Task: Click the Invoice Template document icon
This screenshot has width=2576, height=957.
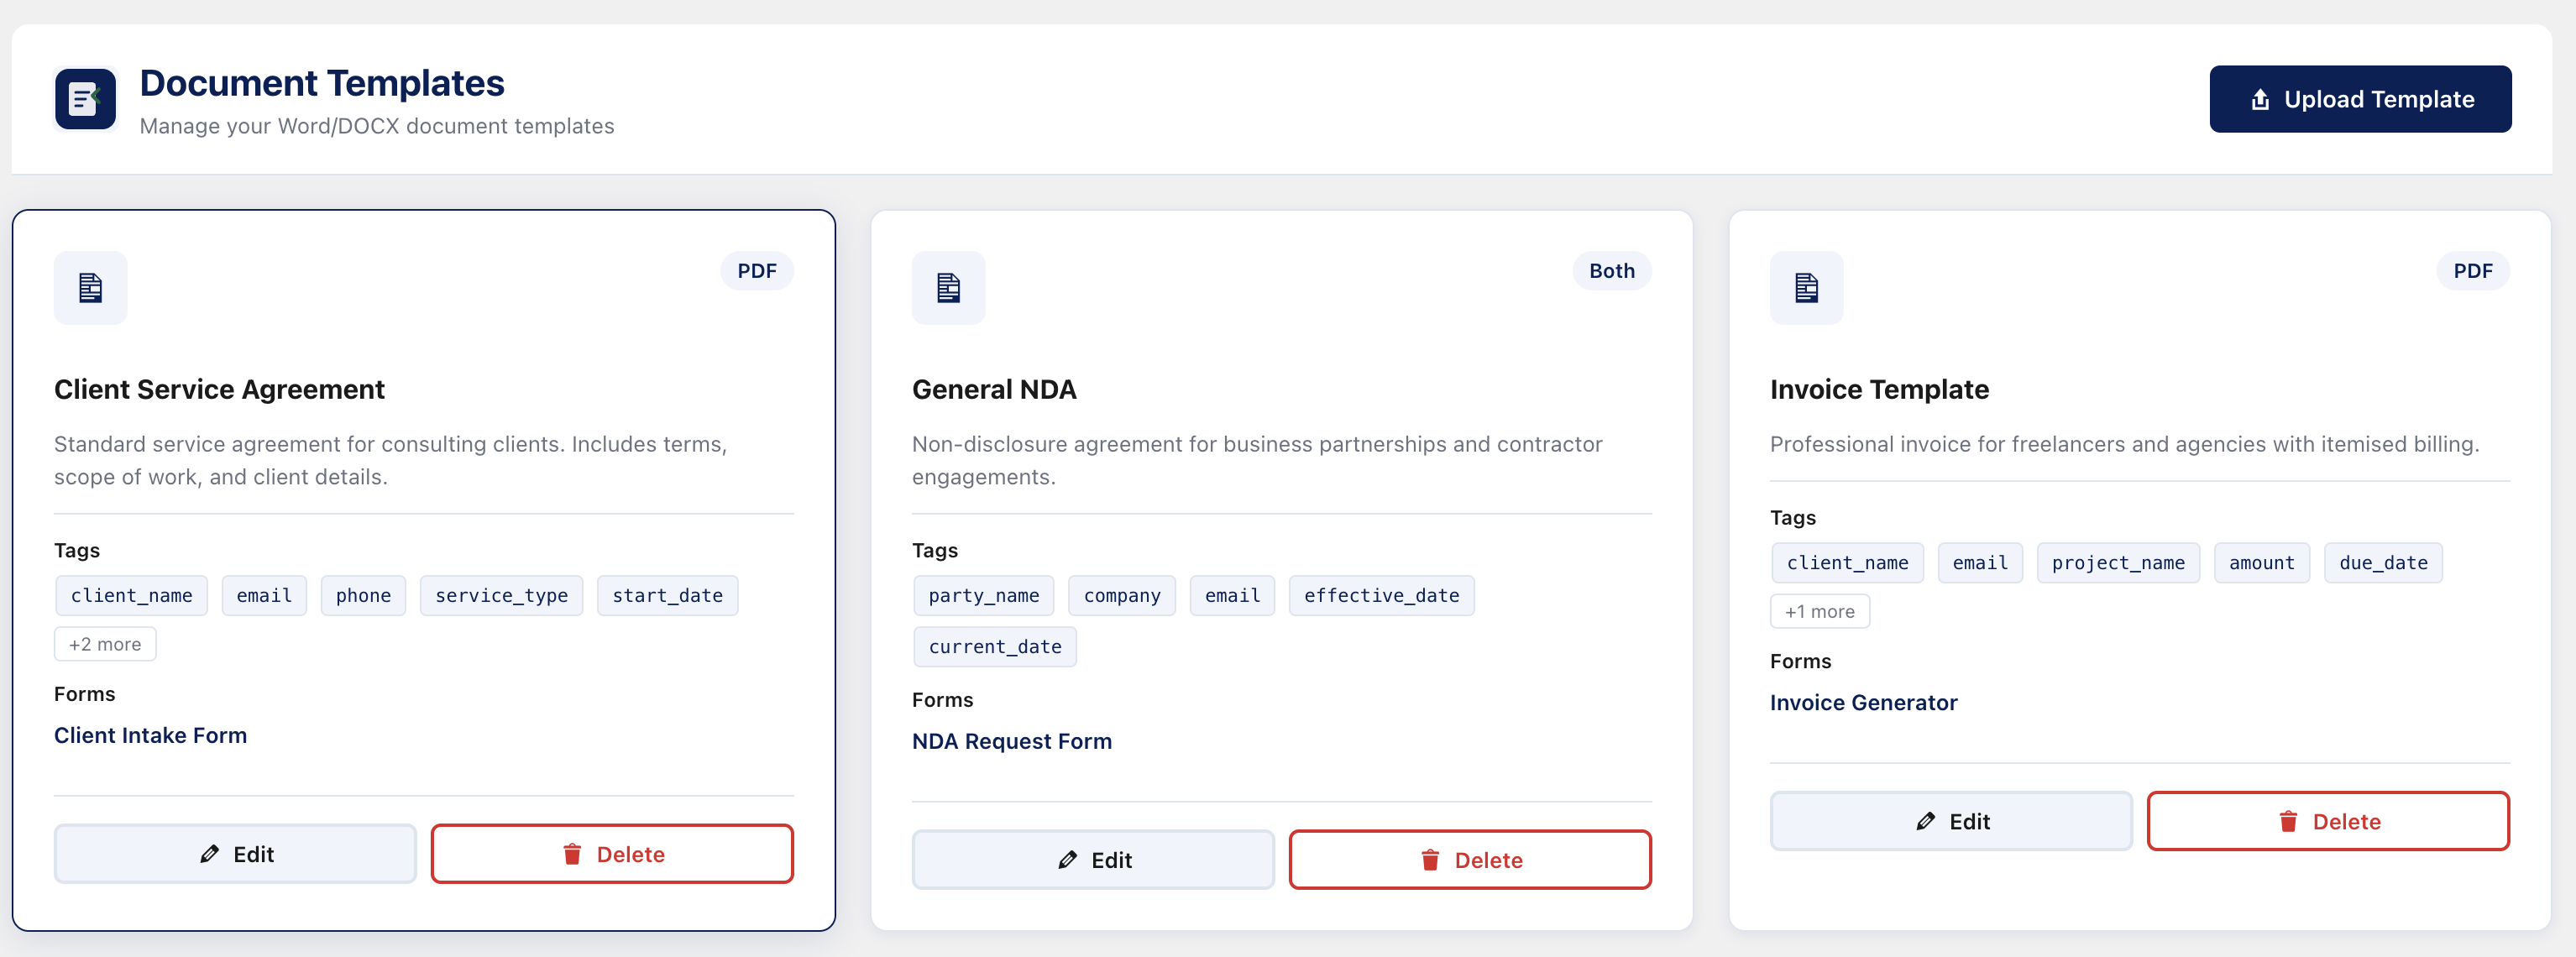Action: point(1806,288)
